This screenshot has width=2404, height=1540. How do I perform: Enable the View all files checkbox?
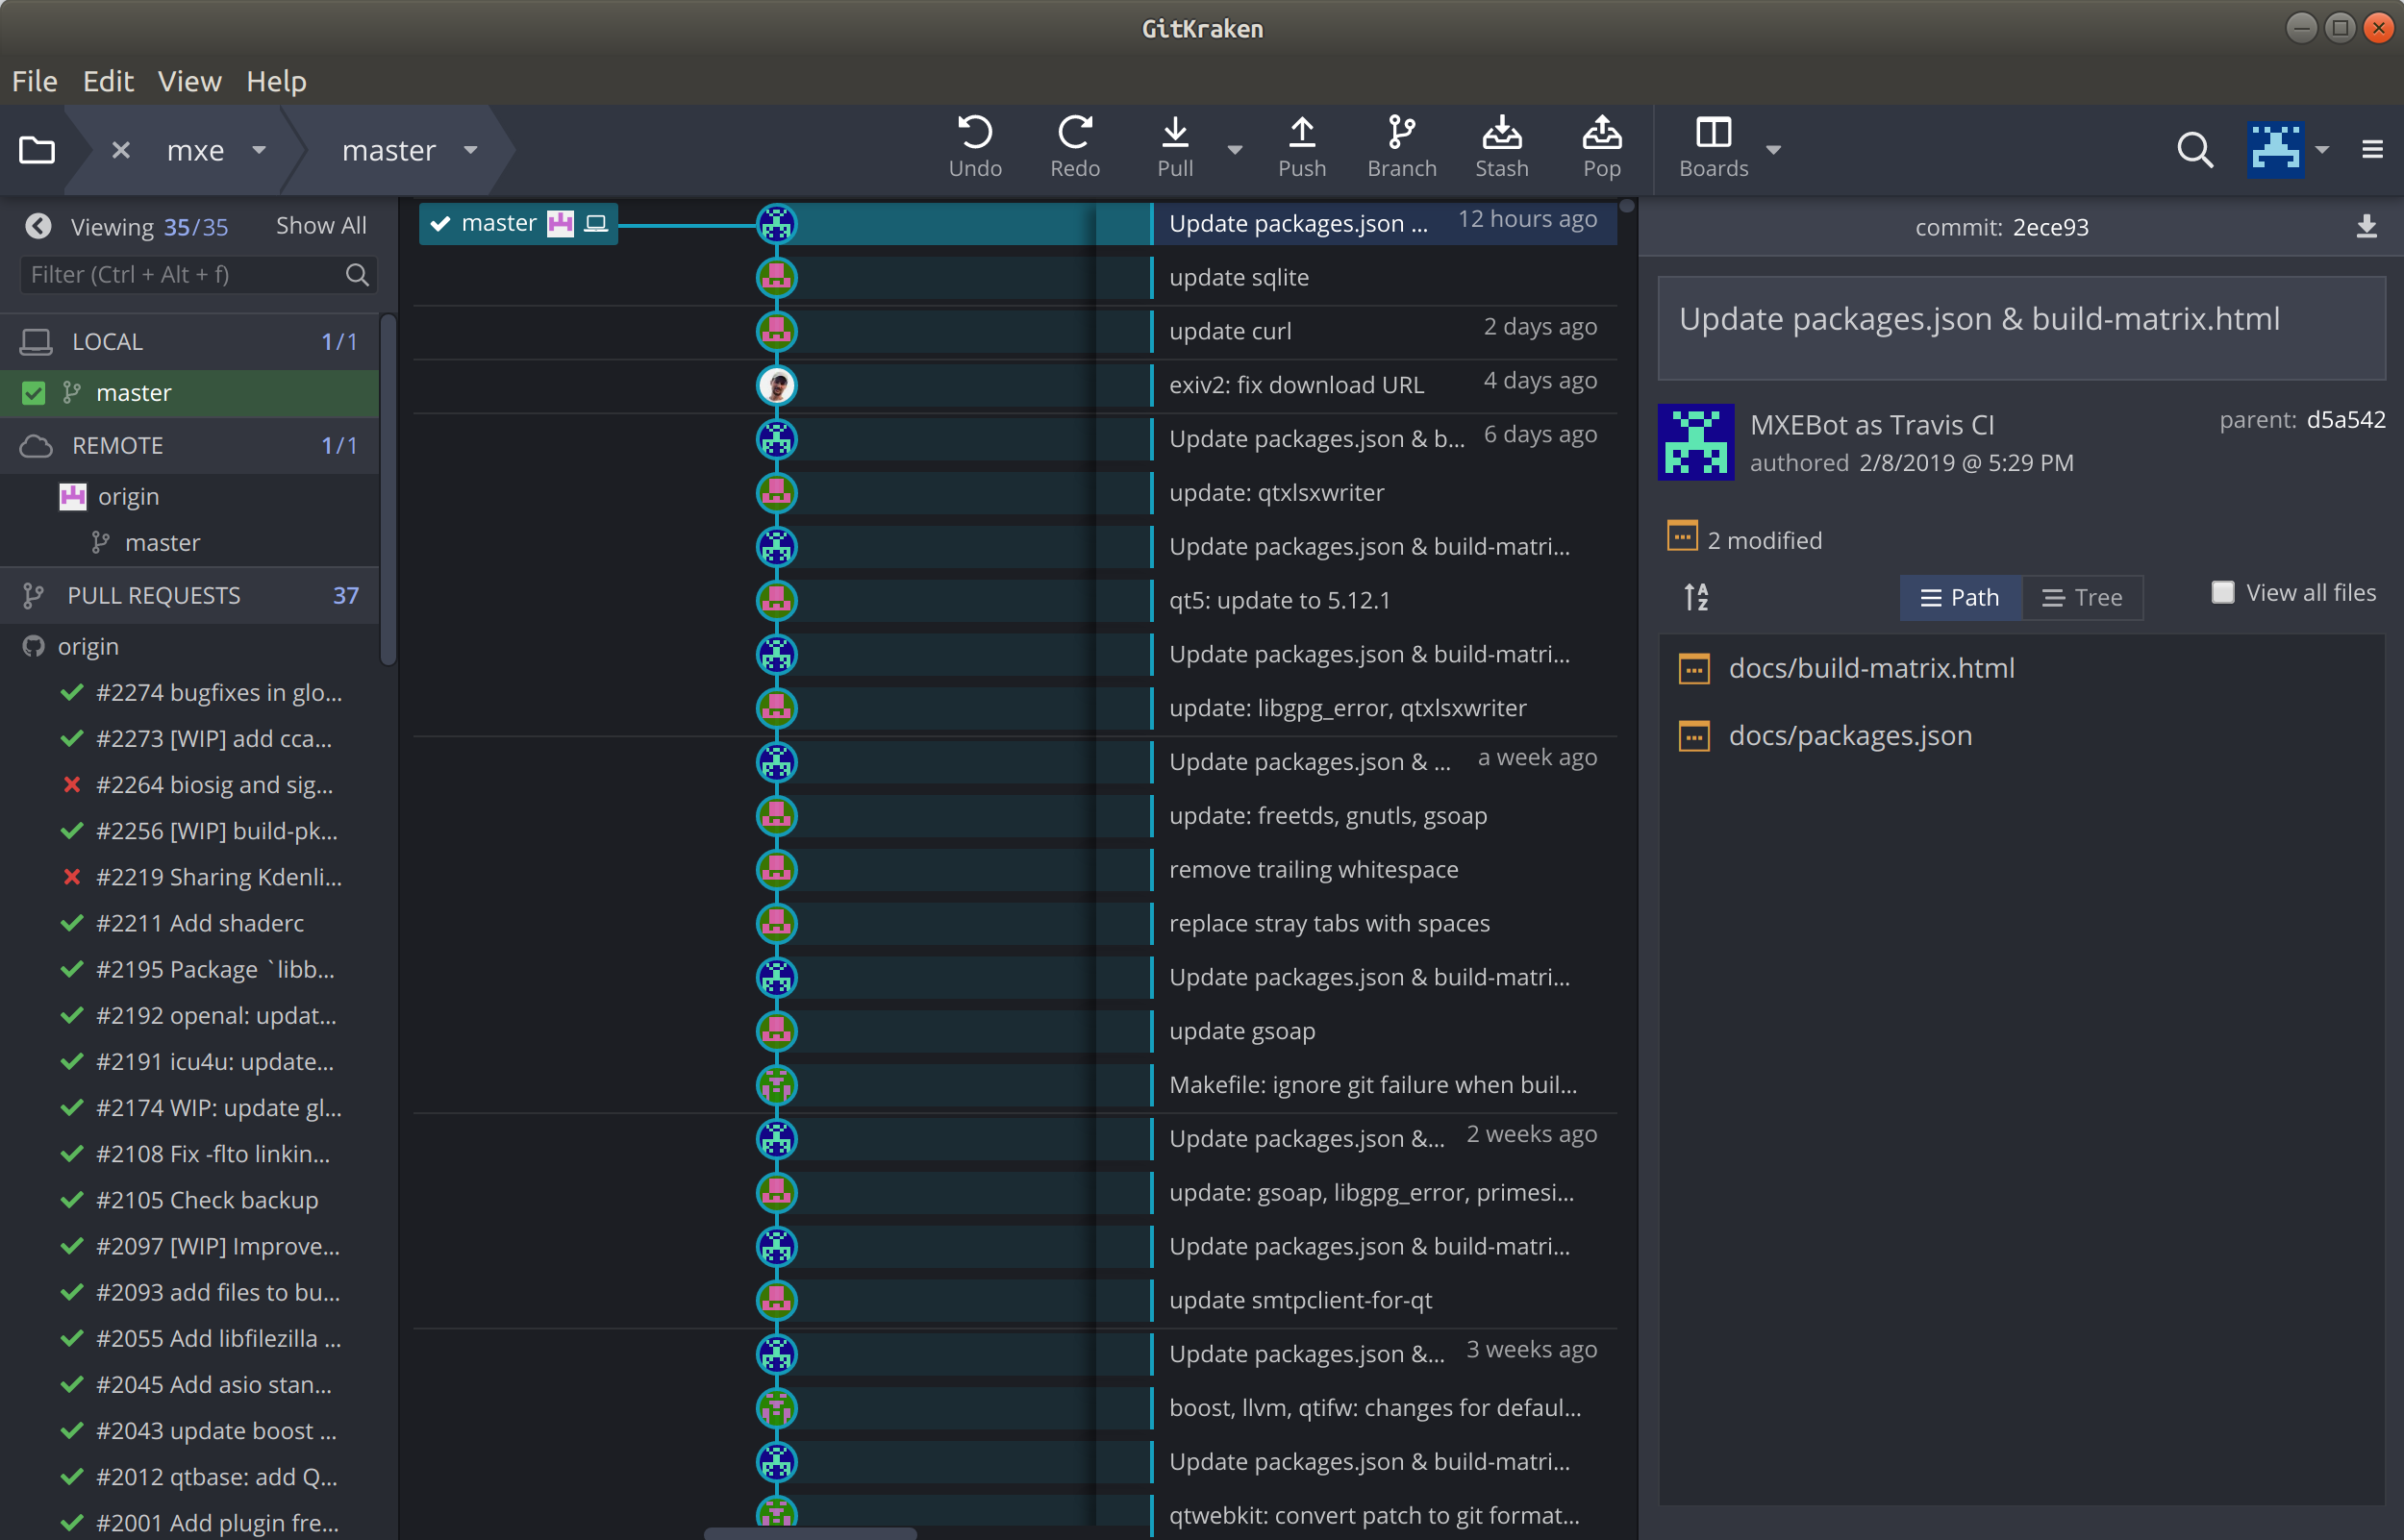point(2222,593)
